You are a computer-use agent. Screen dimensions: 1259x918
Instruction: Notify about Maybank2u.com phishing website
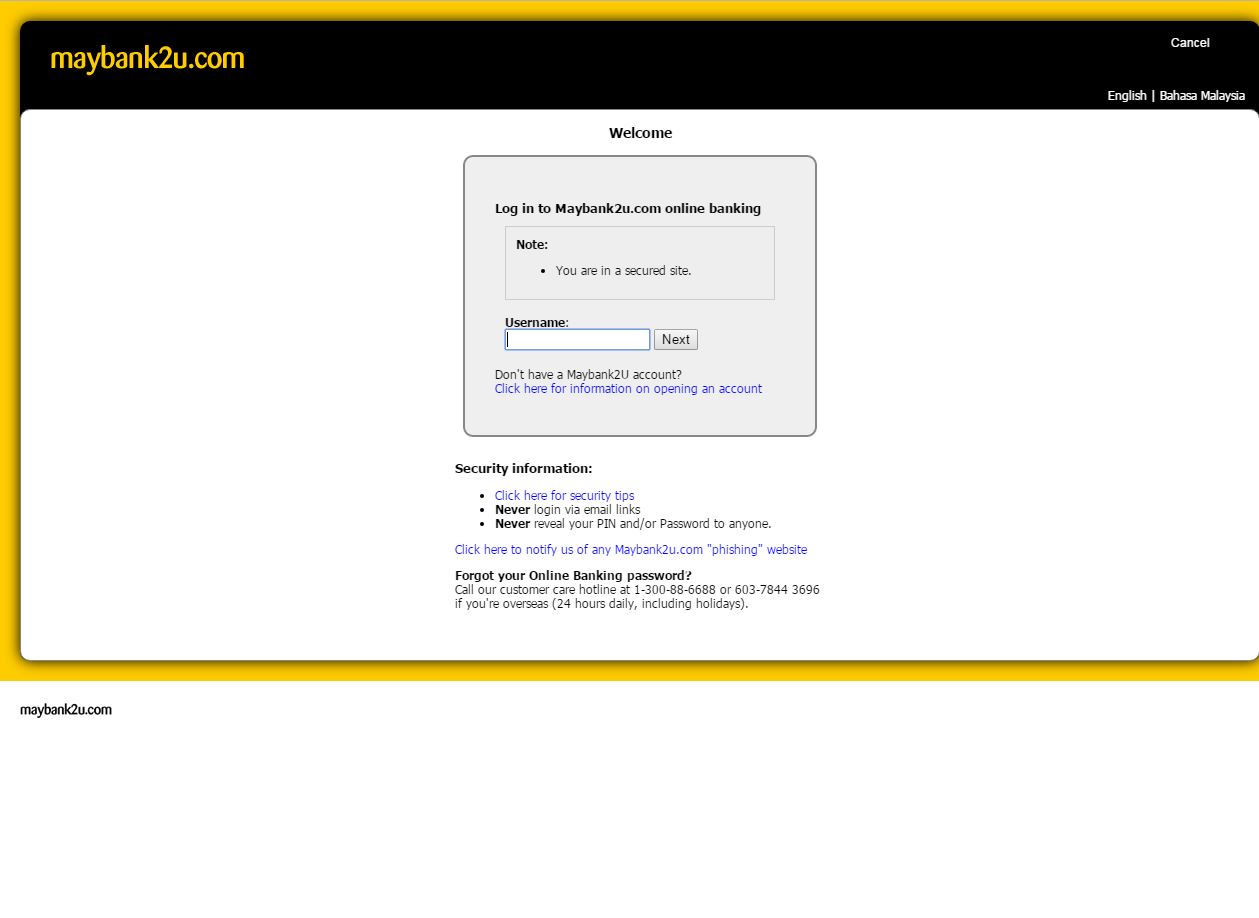tap(631, 550)
